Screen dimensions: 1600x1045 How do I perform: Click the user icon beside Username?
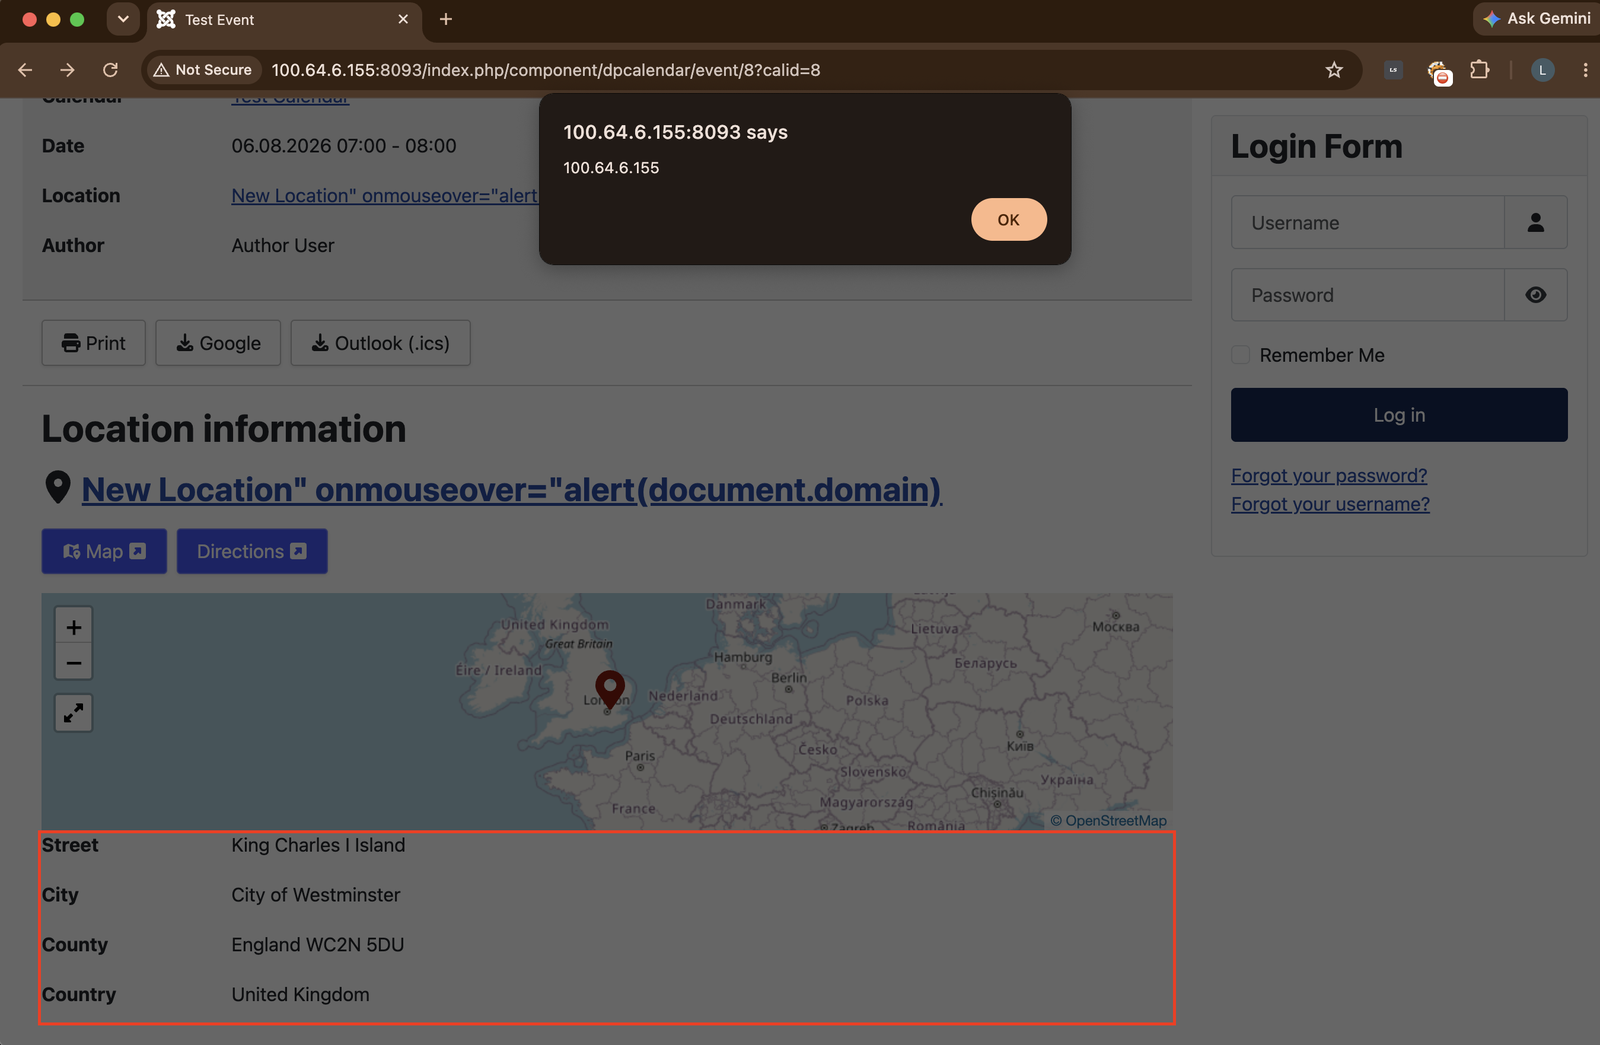(1536, 223)
